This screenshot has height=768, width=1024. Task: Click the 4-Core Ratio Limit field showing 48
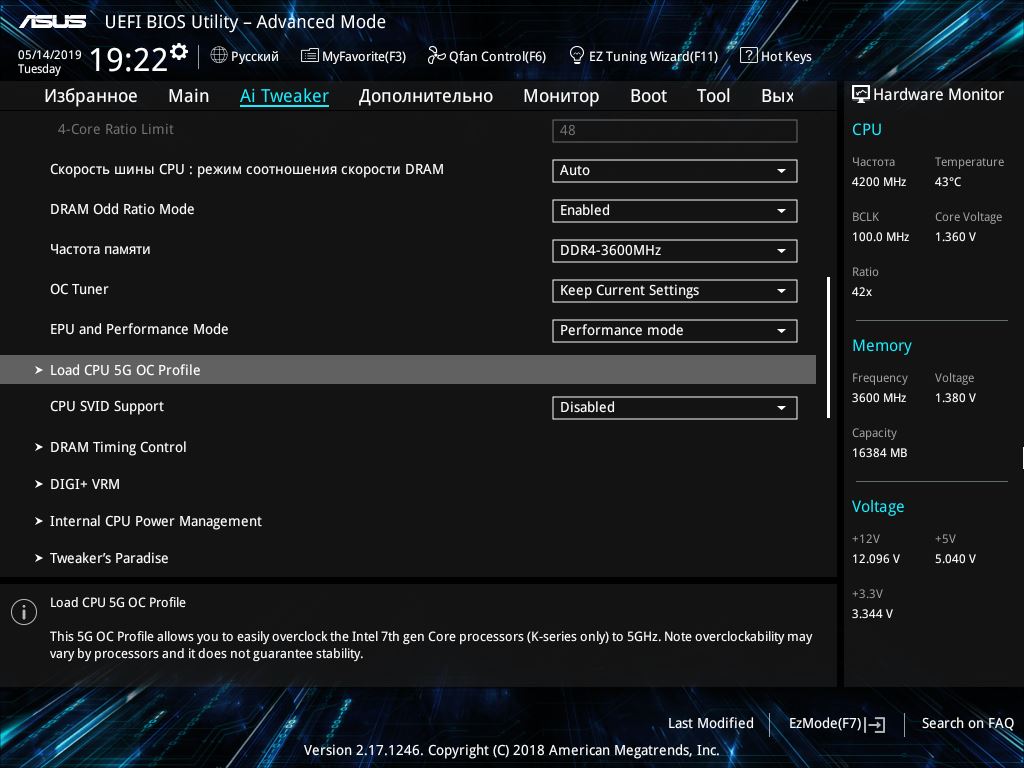pyautogui.click(x=675, y=131)
